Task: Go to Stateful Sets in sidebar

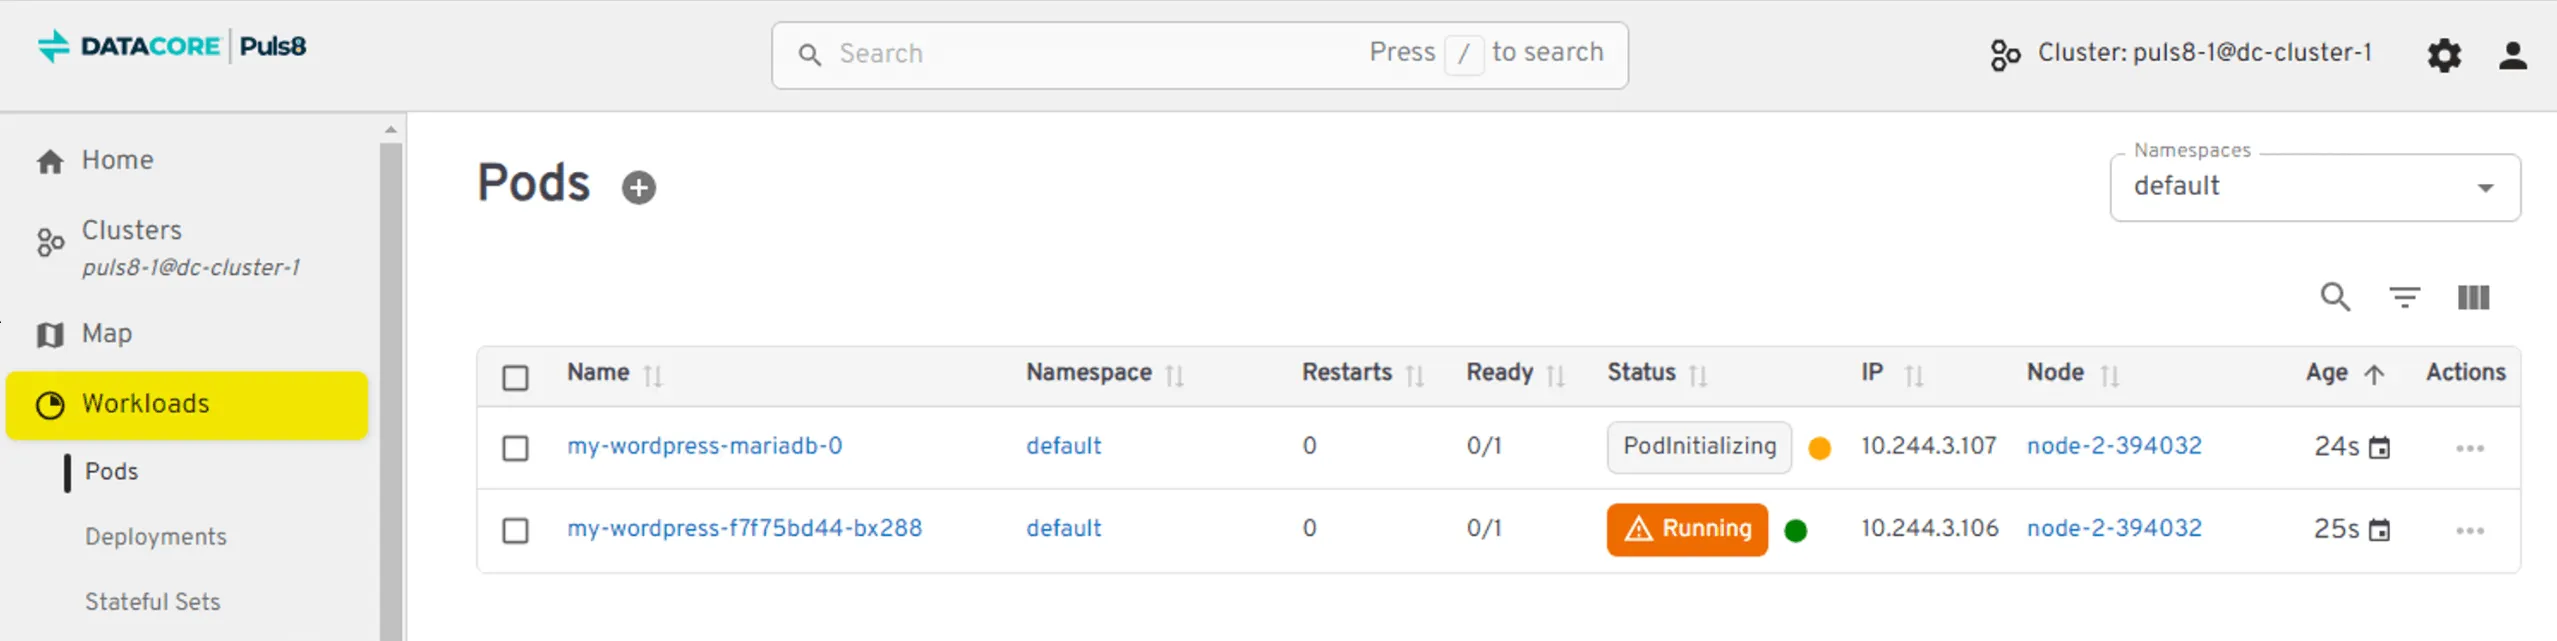Action: pos(153,602)
